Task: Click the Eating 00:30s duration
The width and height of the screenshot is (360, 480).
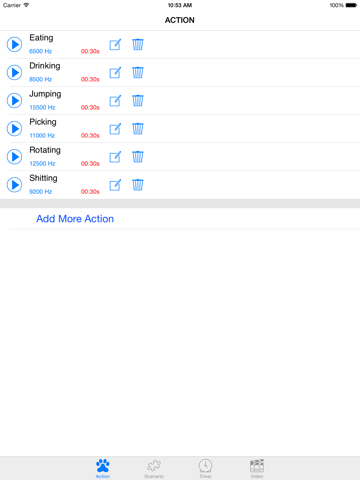Action: point(90,51)
